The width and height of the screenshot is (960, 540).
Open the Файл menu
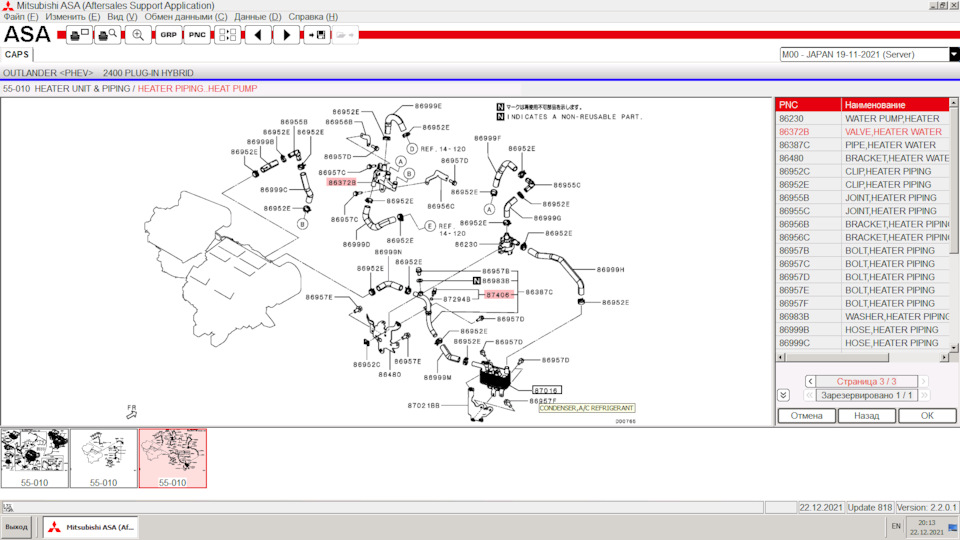click(20, 17)
